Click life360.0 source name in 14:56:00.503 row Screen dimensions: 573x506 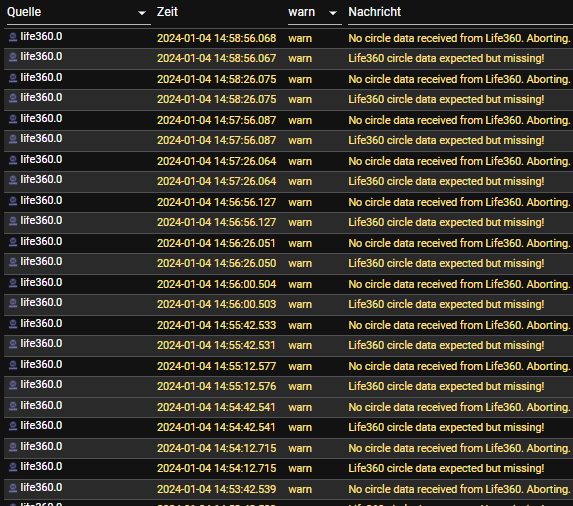point(41,303)
